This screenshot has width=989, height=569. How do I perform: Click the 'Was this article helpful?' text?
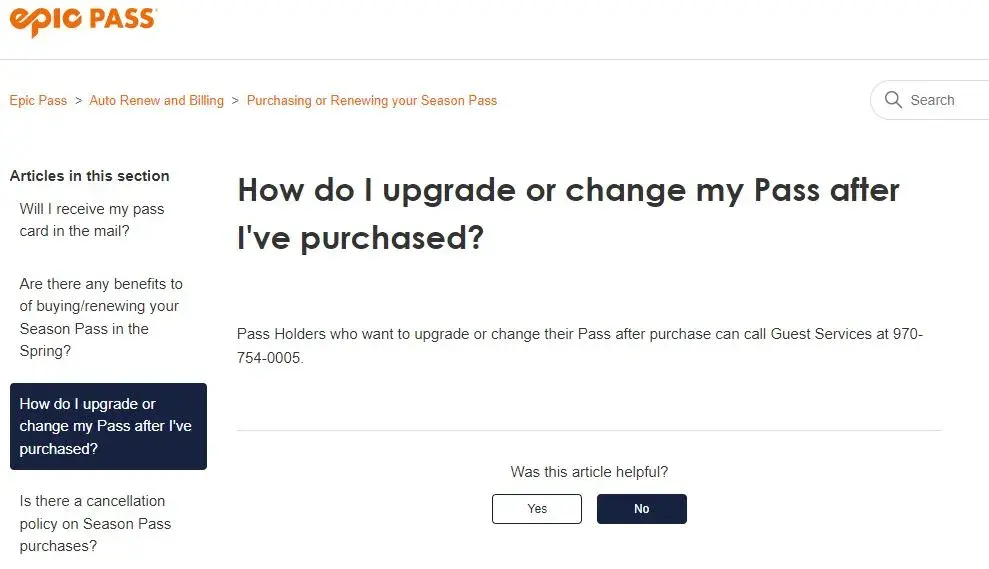tap(589, 472)
